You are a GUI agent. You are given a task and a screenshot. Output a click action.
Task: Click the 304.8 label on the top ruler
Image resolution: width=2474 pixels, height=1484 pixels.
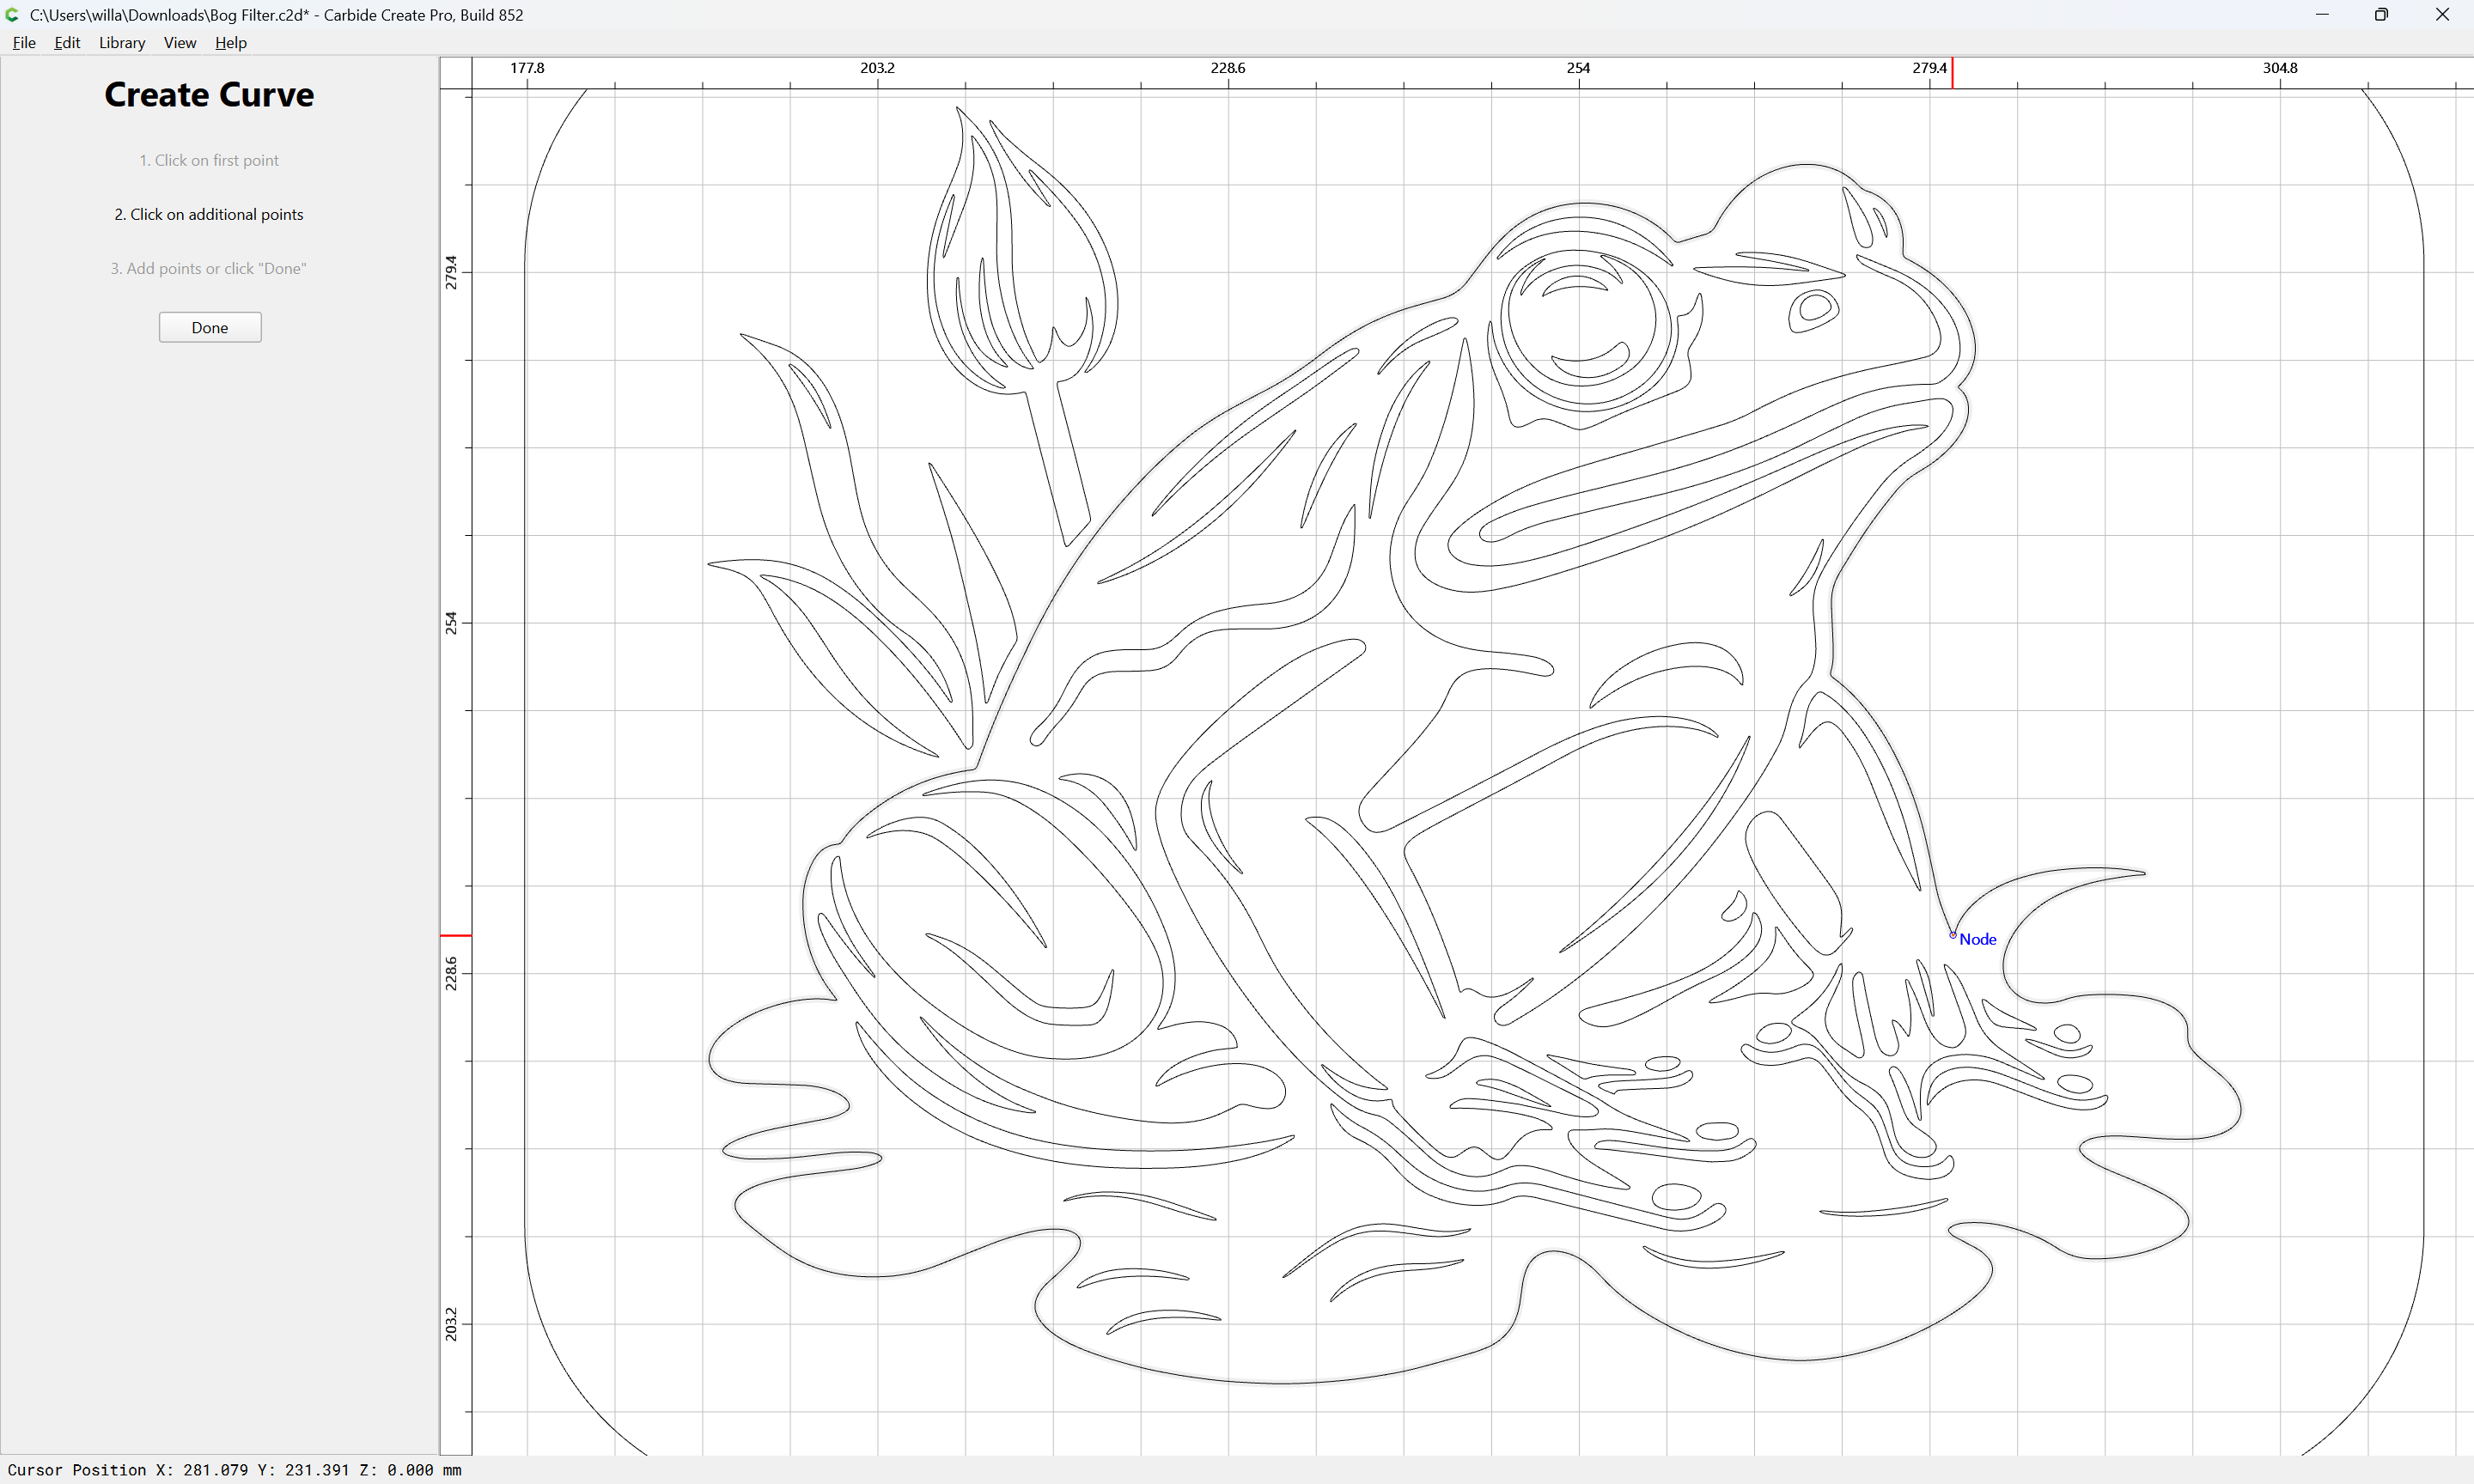(2280, 68)
